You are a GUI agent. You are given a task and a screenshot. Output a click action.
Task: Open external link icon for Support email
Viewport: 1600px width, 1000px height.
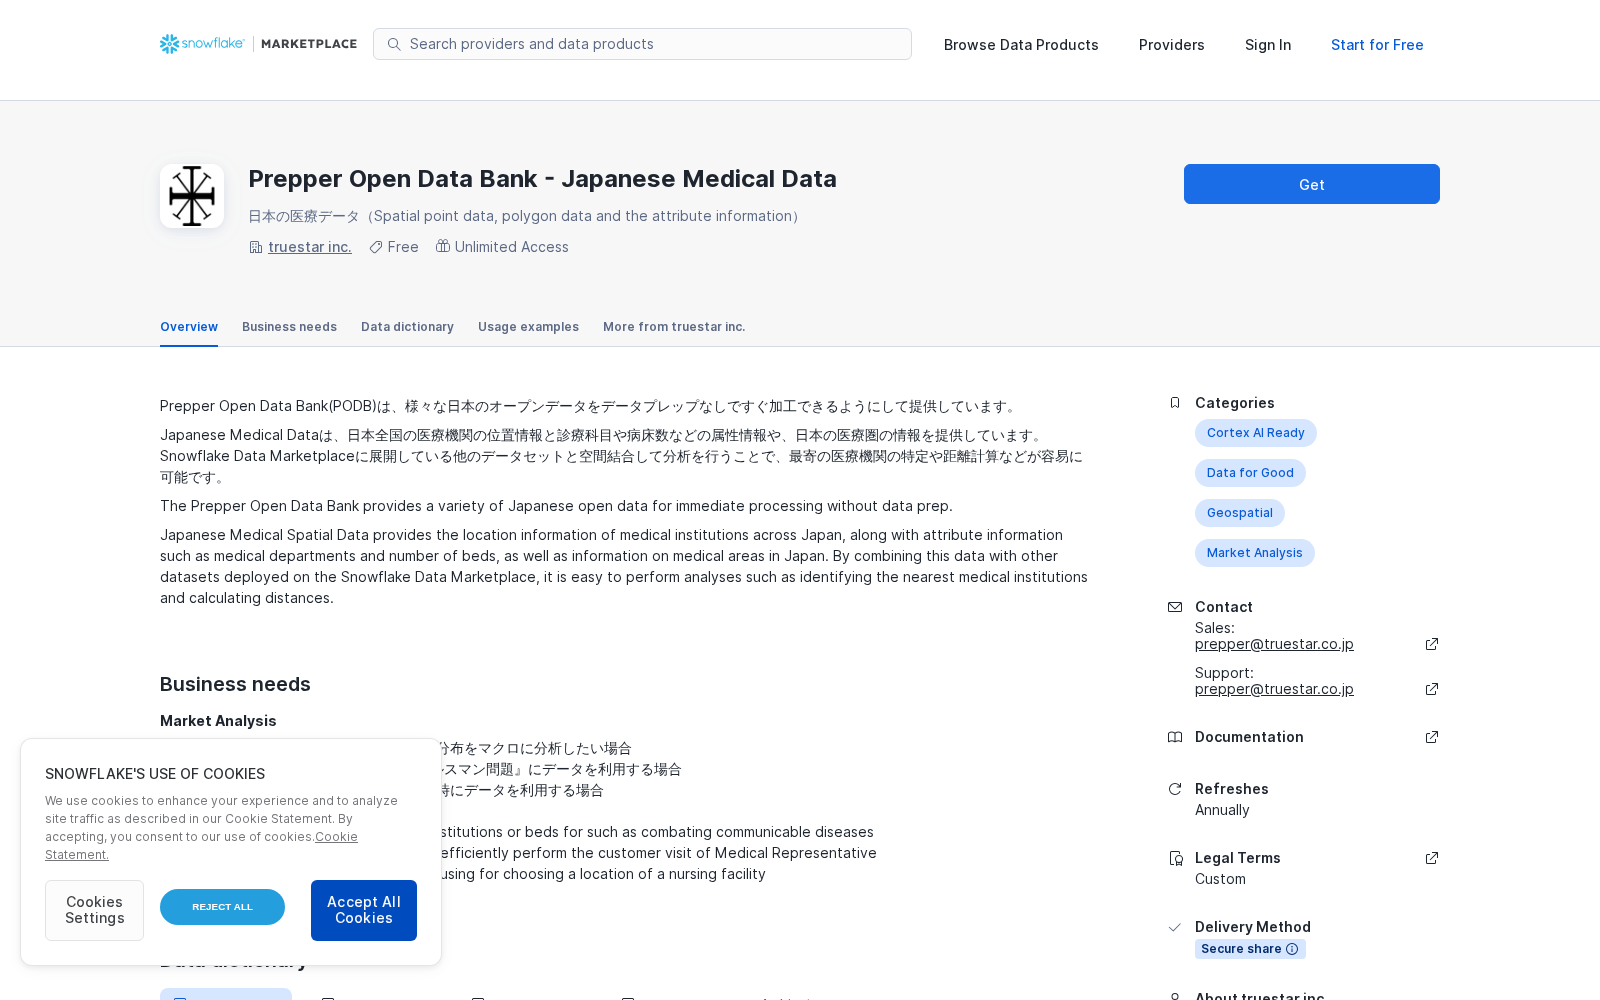(1432, 689)
